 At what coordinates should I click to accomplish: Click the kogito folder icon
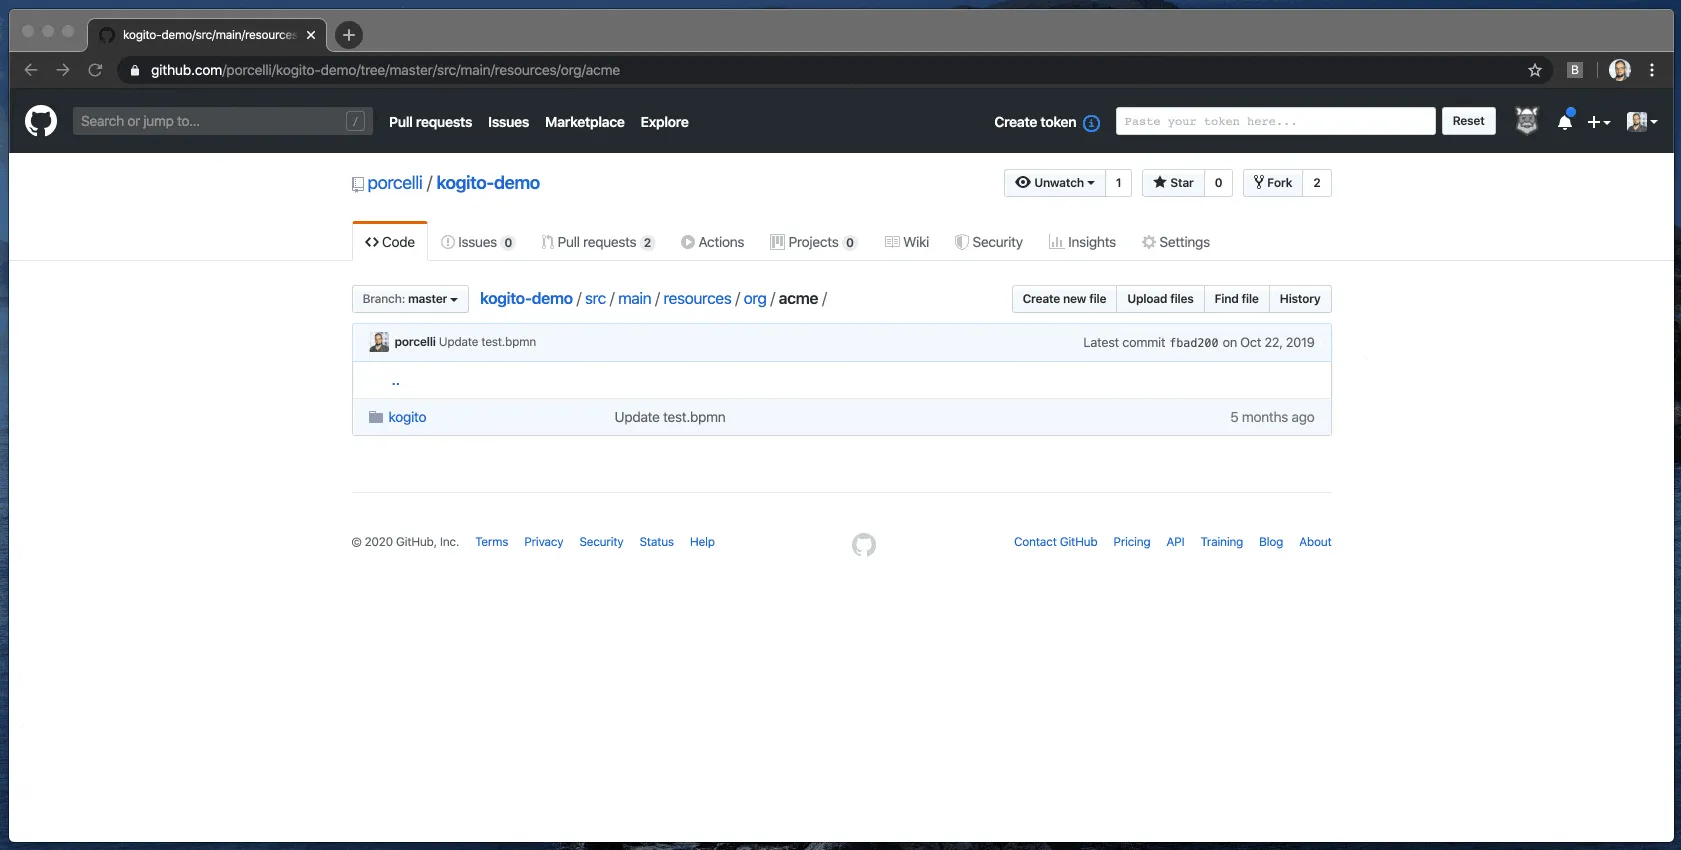376,417
